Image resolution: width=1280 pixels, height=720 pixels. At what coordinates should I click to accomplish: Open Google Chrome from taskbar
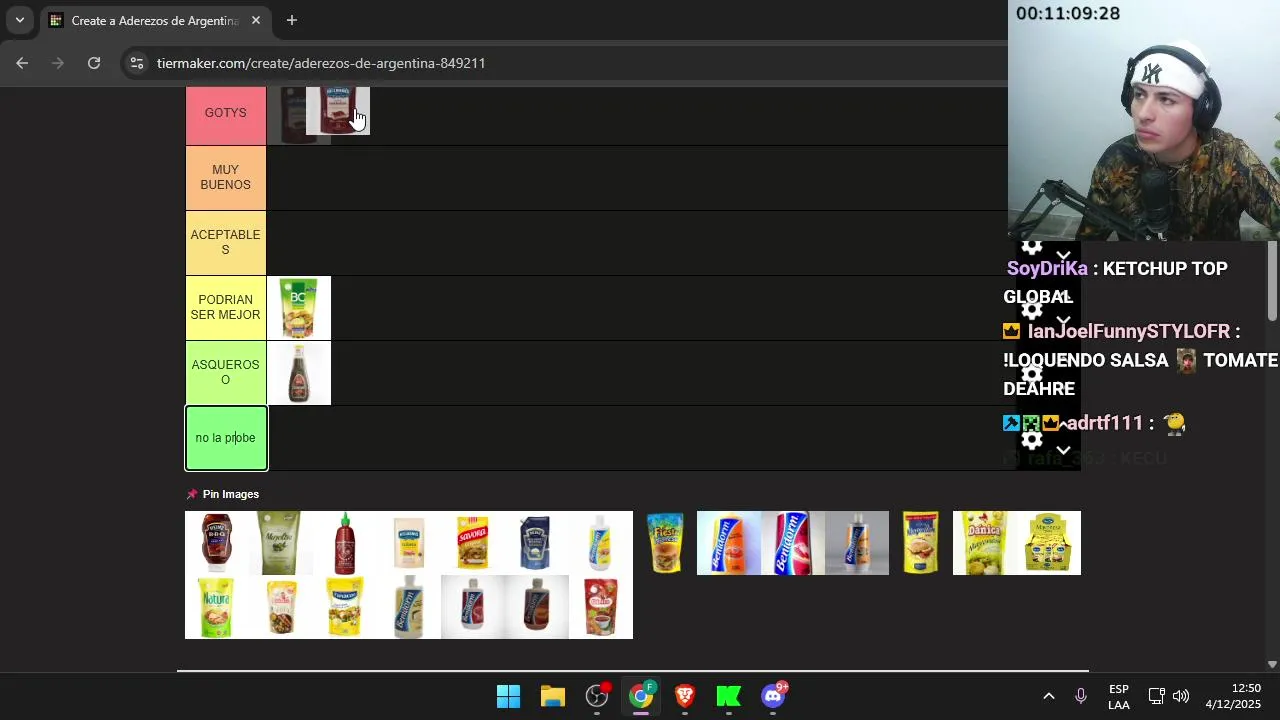(641, 696)
